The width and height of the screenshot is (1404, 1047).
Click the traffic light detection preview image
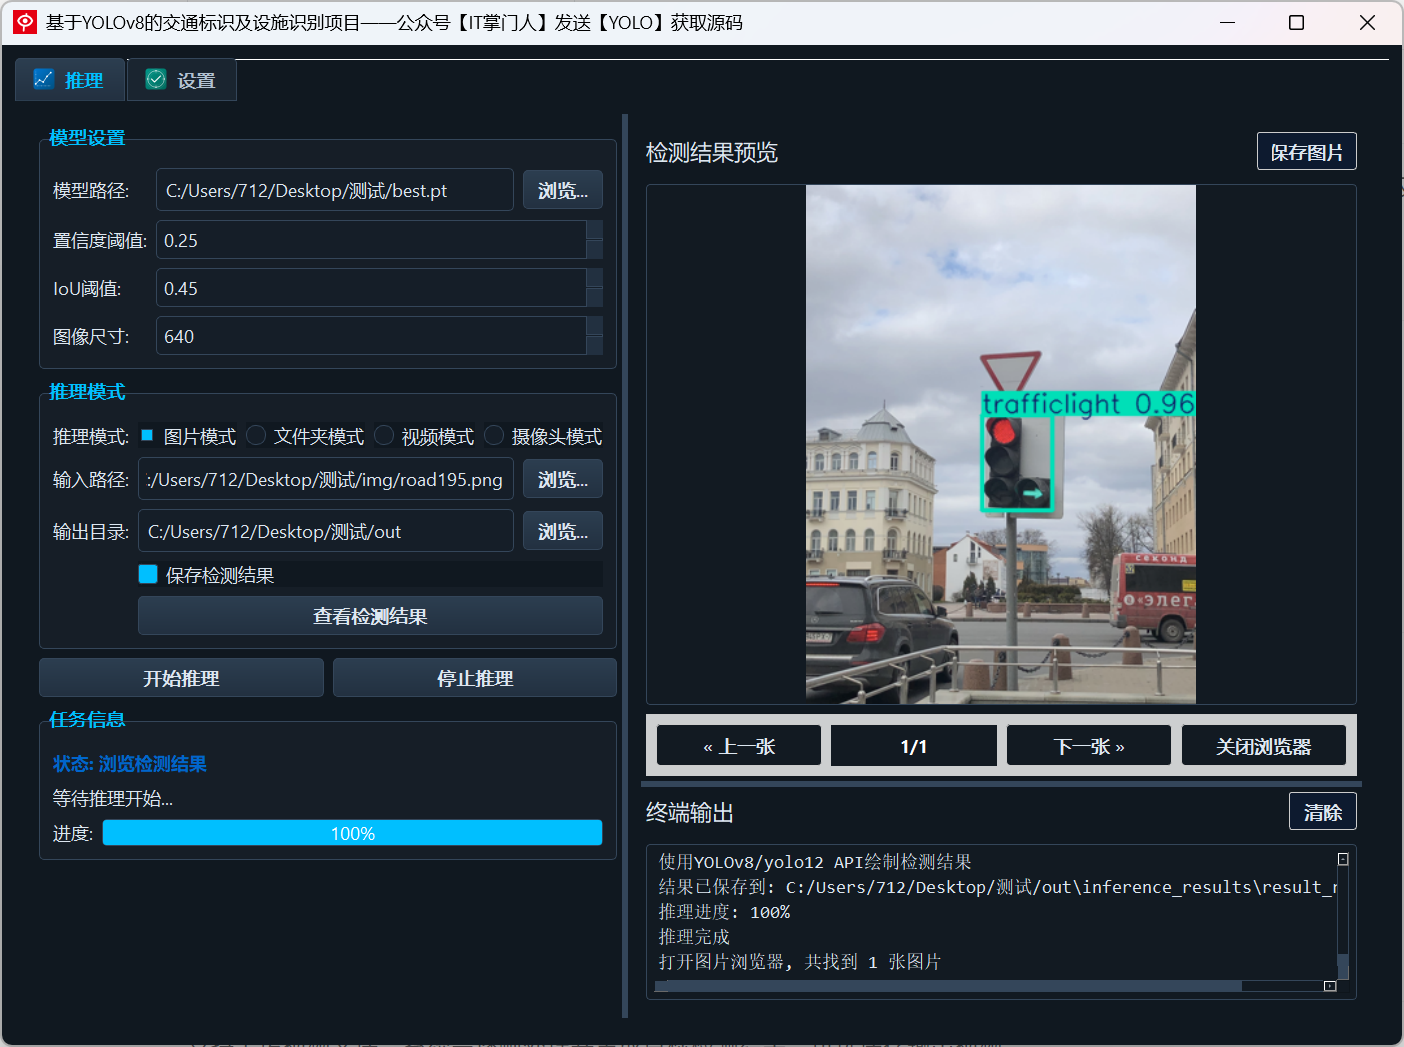(x=1000, y=444)
